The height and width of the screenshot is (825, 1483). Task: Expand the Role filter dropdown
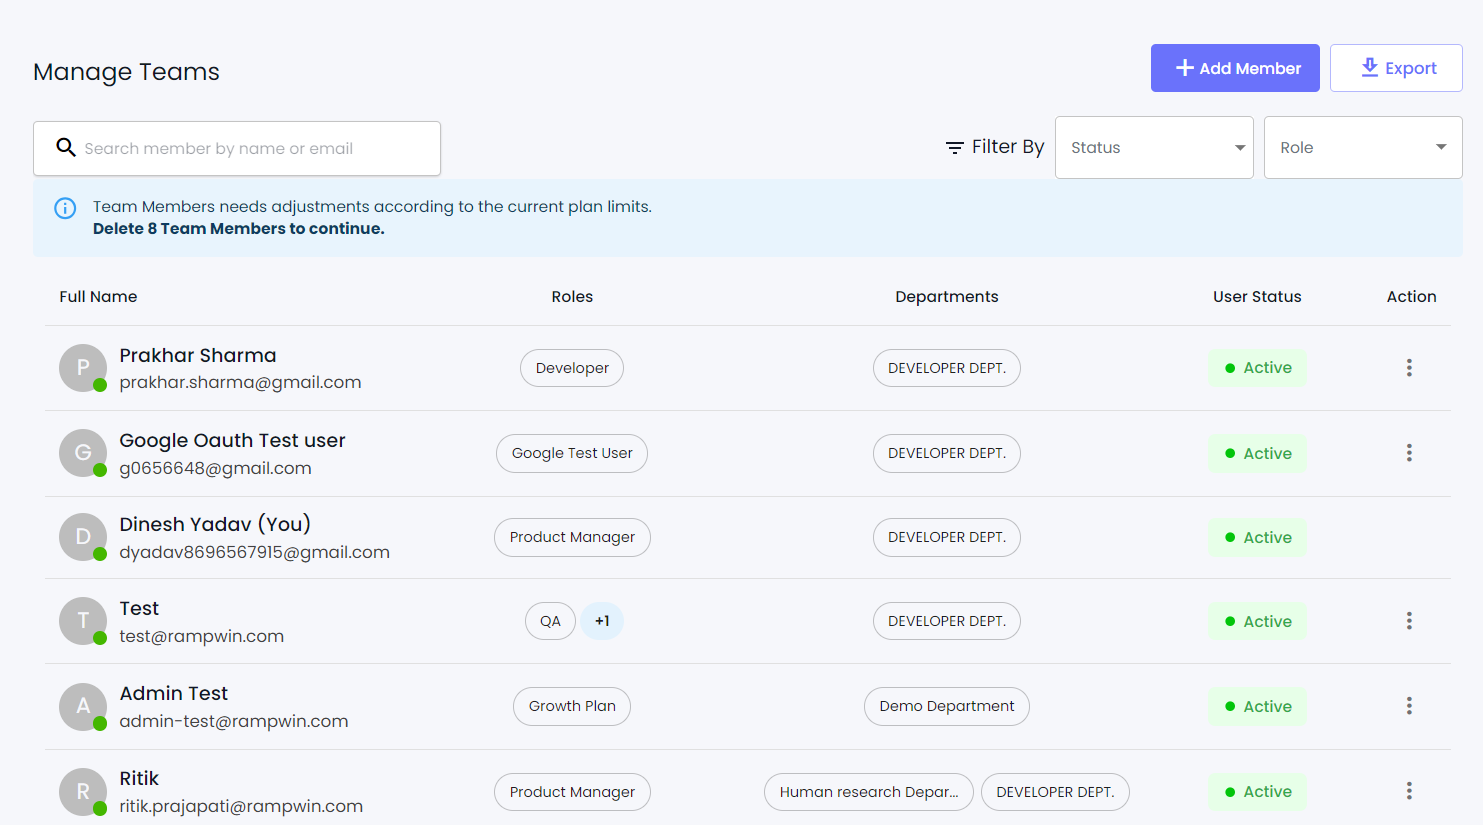1362,147
